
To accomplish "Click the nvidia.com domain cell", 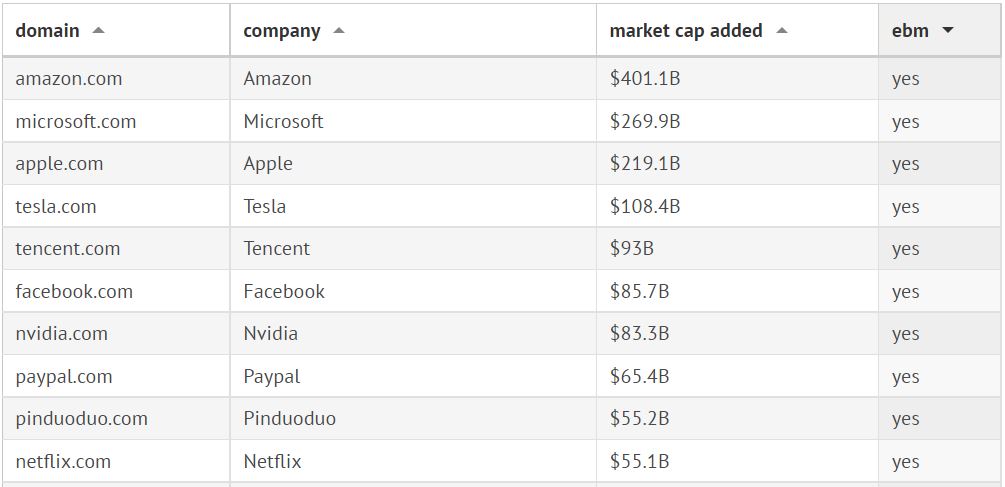I will click(x=62, y=334).
